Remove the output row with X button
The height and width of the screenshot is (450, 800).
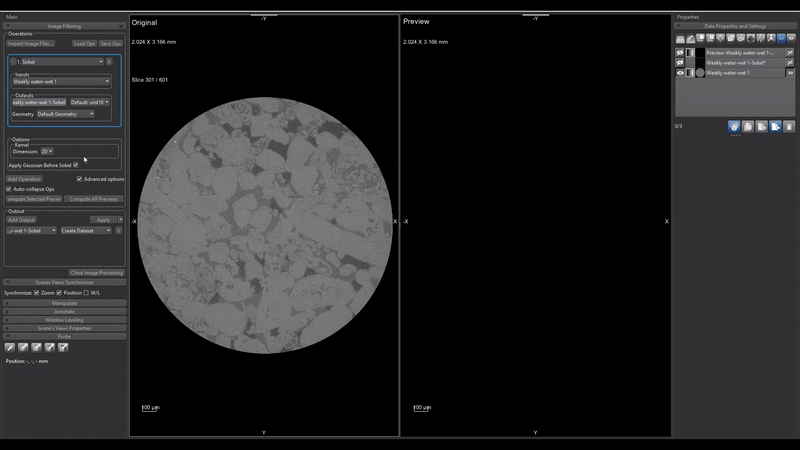tap(118, 231)
